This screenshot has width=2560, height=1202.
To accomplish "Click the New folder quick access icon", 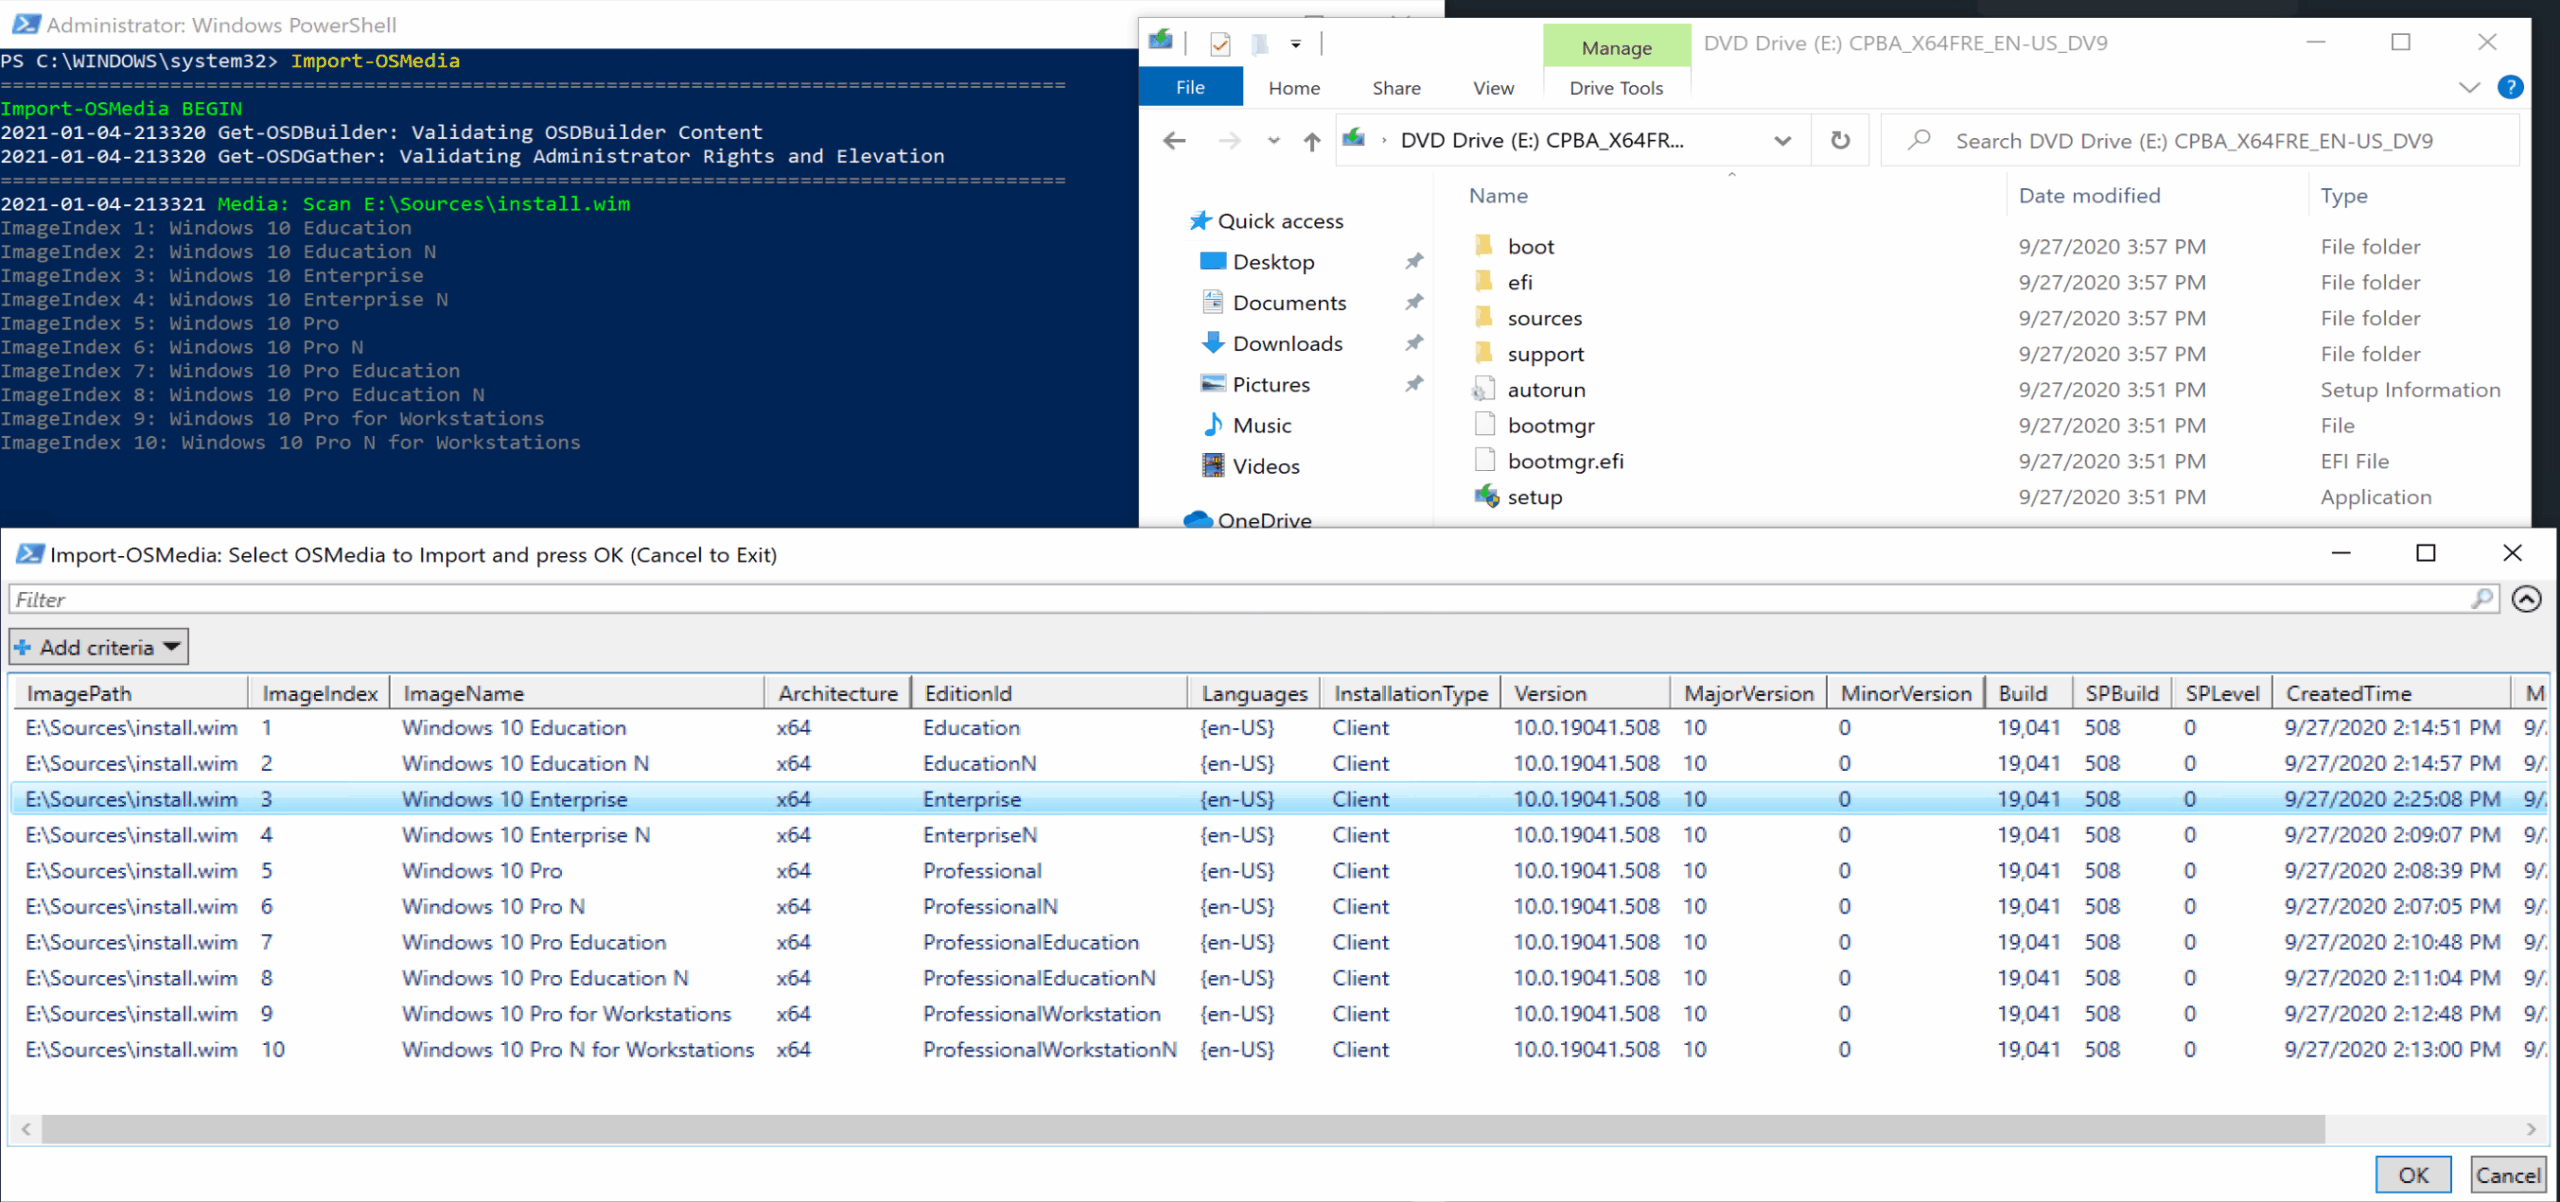I will [x=1258, y=44].
